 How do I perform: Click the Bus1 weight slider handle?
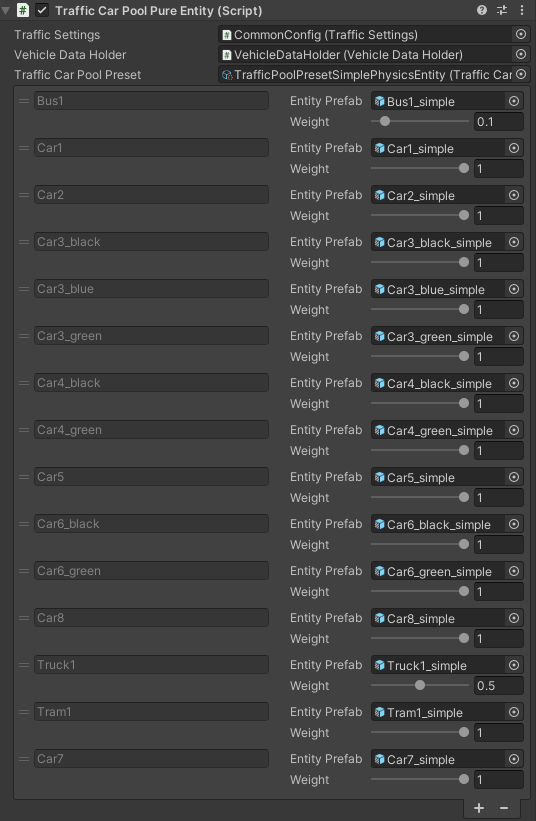click(385, 121)
